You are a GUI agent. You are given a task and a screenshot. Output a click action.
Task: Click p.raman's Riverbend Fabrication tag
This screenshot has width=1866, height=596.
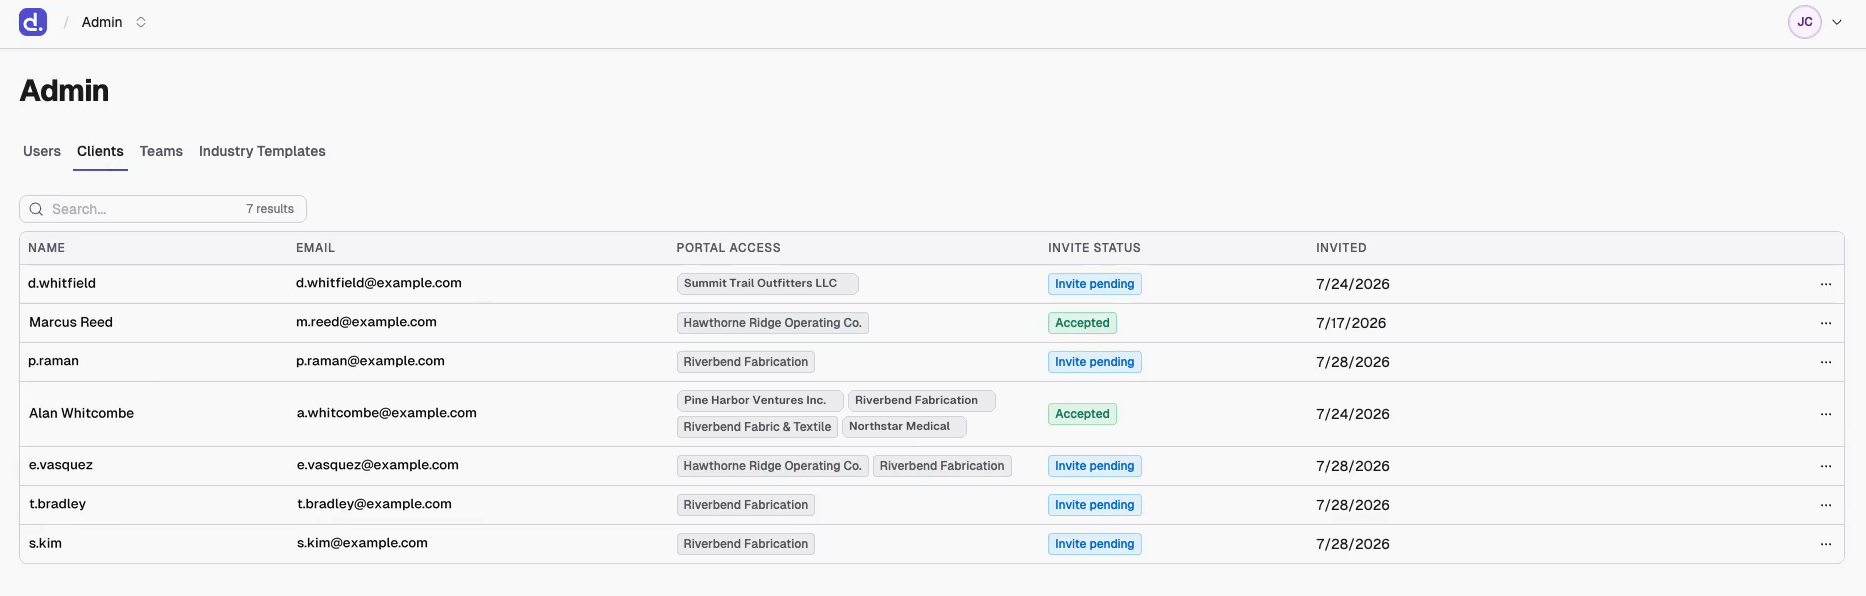pos(745,362)
